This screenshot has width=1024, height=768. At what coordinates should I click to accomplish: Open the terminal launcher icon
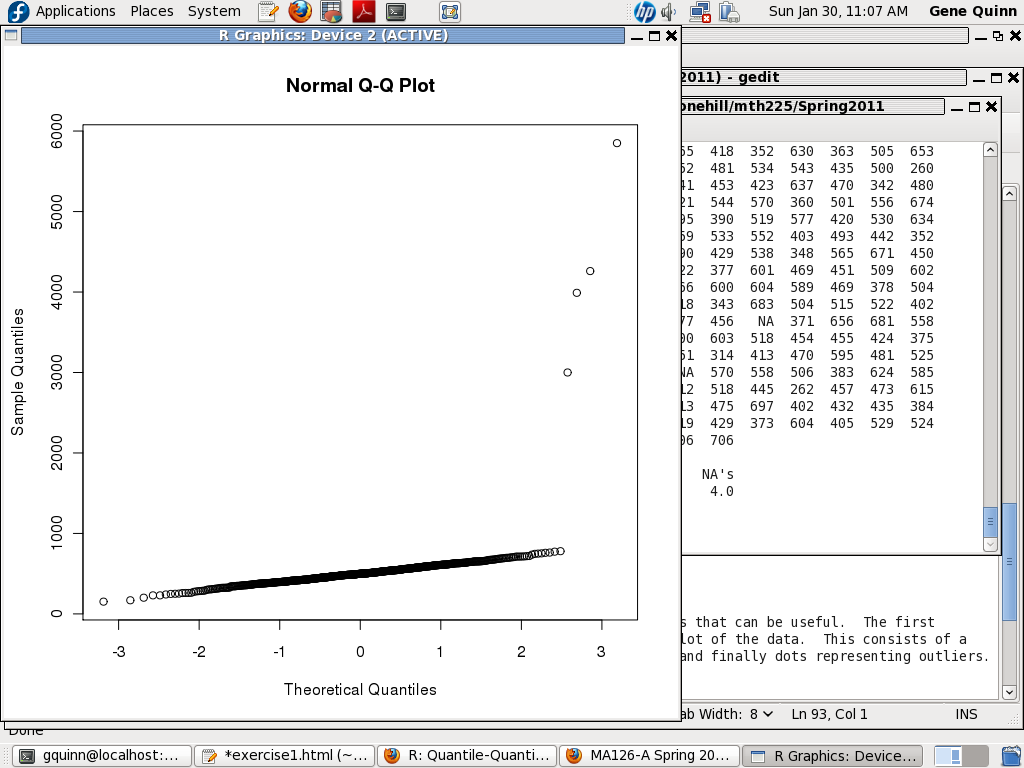396,12
